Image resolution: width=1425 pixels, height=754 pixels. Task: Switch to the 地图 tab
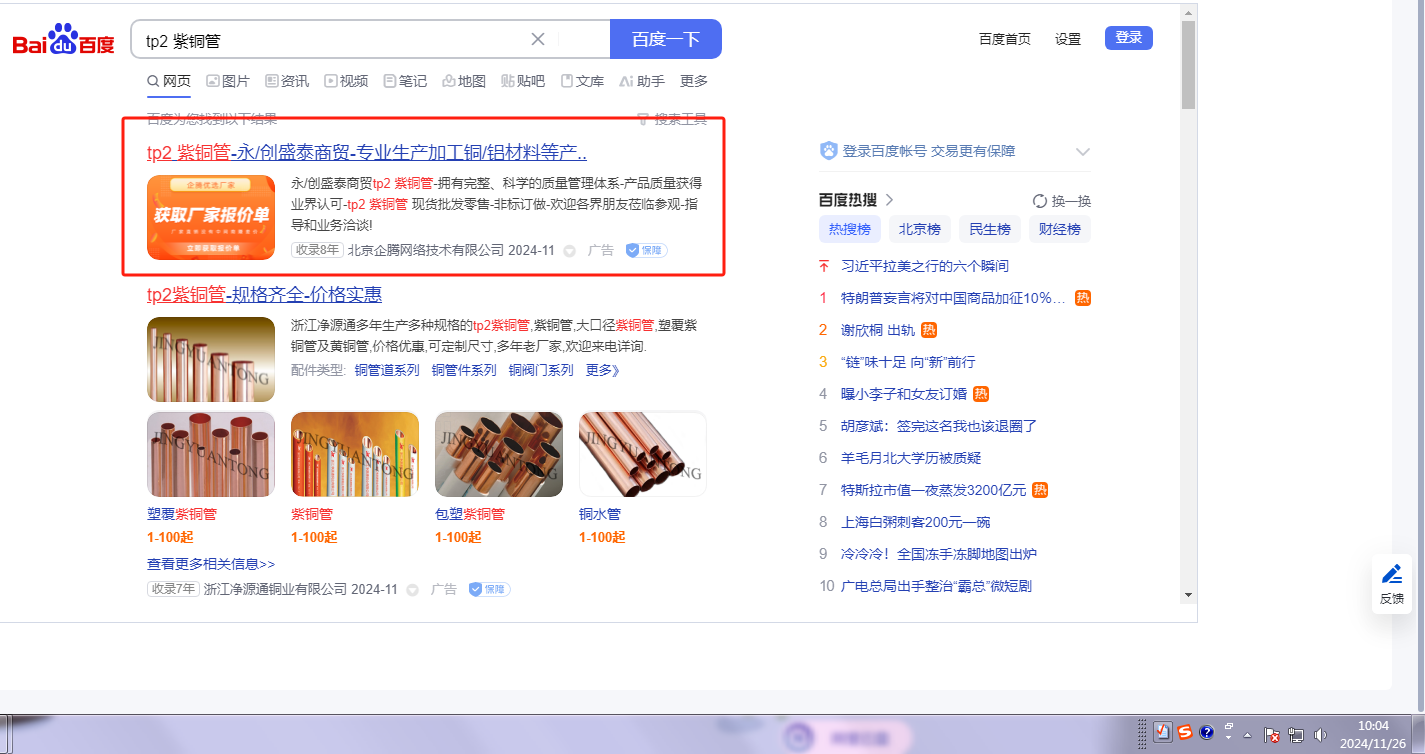pos(464,81)
